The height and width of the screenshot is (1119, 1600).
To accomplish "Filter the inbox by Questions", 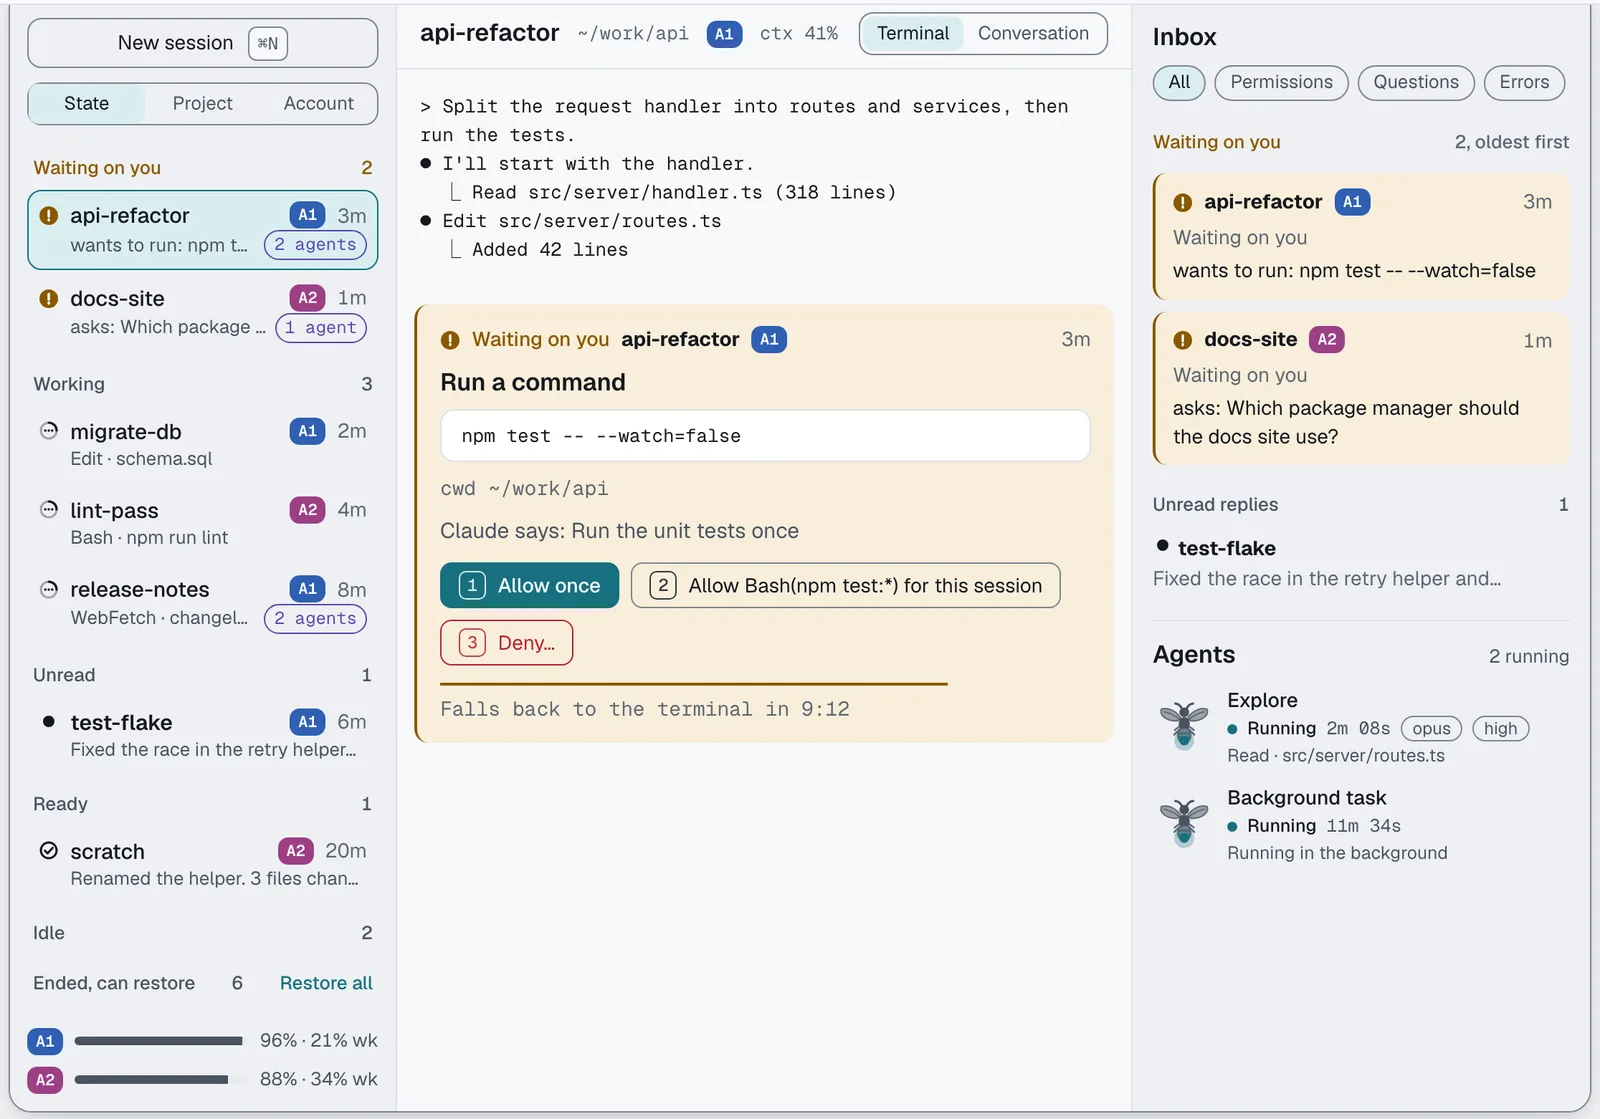I will [x=1415, y=83].
